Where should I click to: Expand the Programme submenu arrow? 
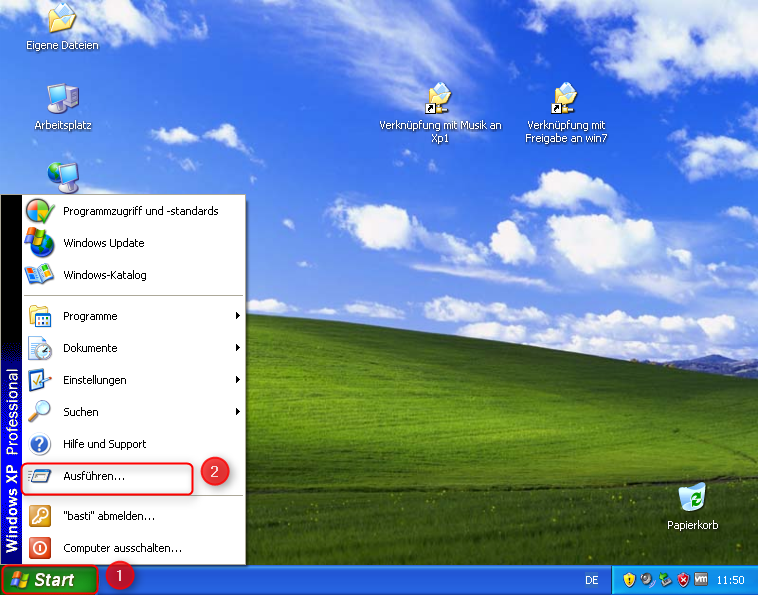(238, 316)
